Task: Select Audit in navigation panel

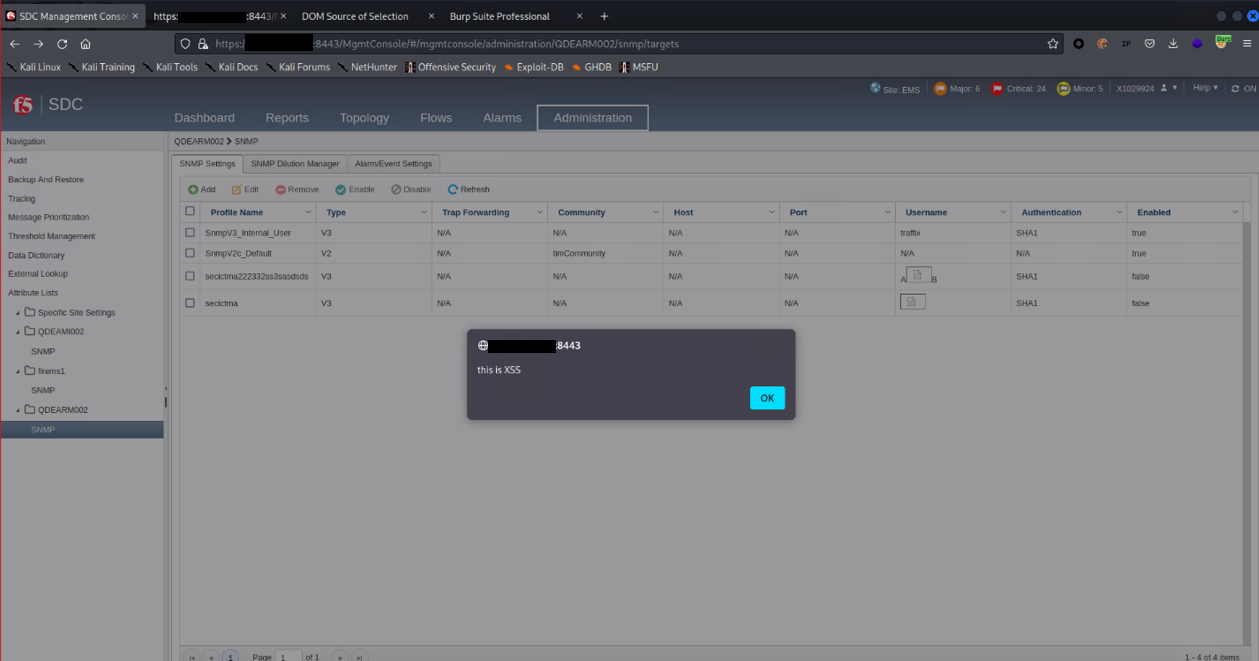Action: tap(18, 160)
